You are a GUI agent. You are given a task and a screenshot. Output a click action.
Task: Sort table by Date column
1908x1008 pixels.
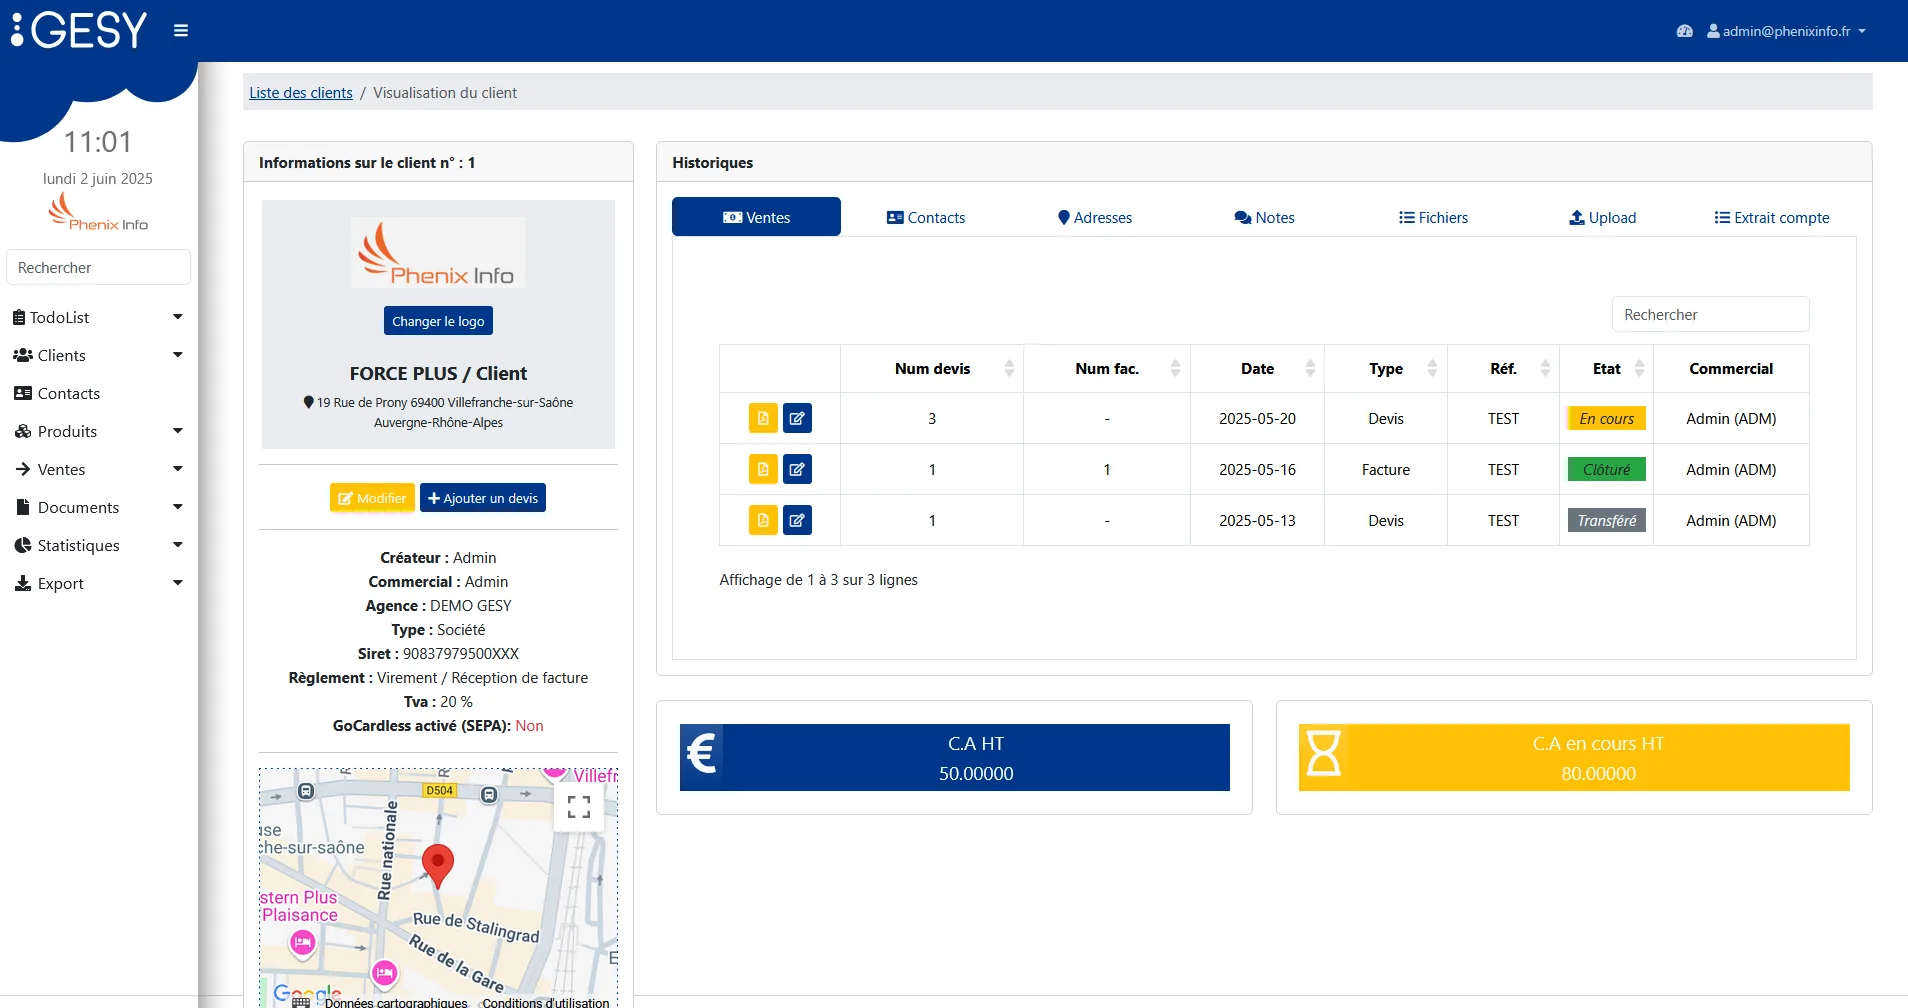(x=1257, y=369)
